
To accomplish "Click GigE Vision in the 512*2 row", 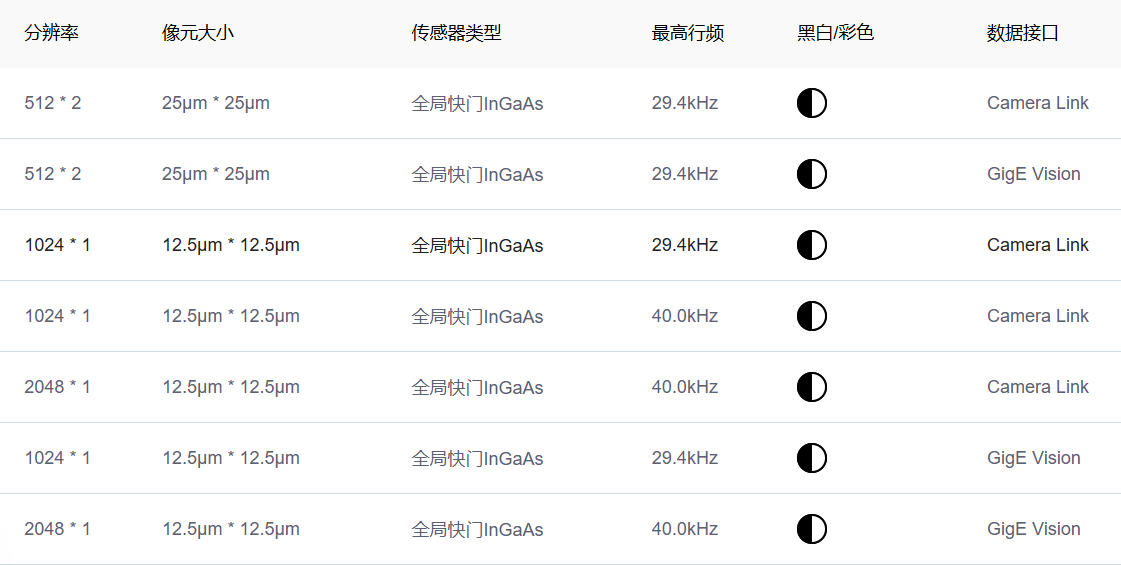I will tap(1033, 174).
